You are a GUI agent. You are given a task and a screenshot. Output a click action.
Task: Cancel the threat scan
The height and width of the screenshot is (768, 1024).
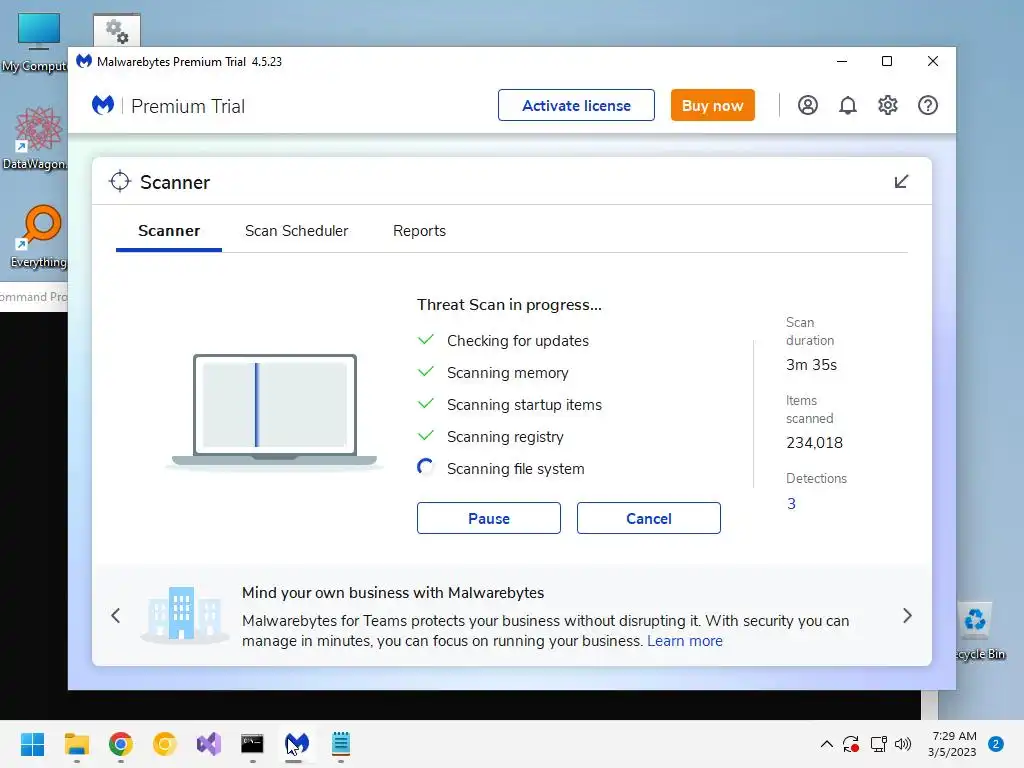tap(648, 518)
